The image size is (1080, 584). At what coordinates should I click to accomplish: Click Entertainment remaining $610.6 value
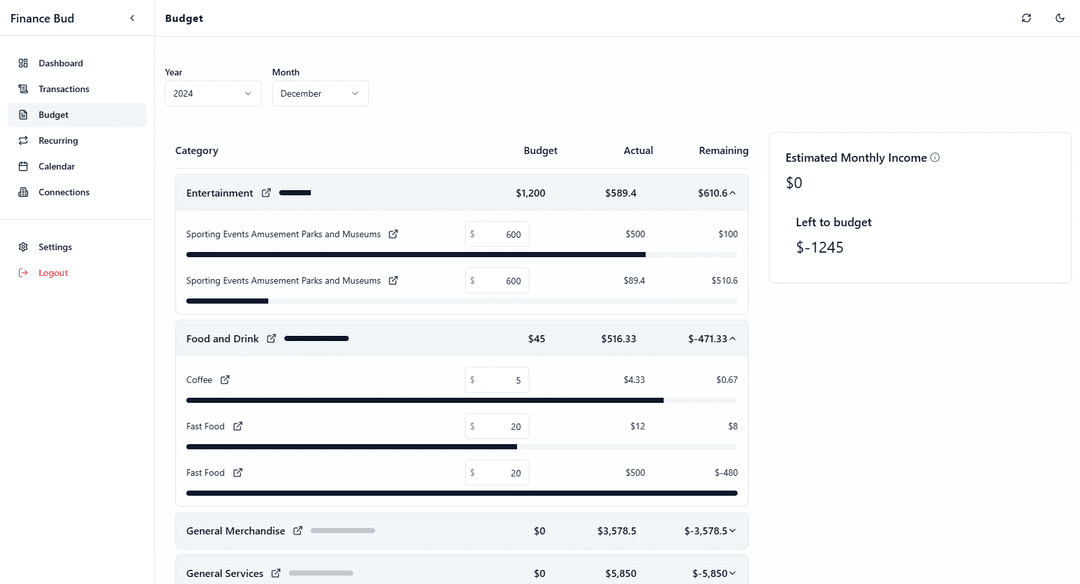tap(712, 194)
